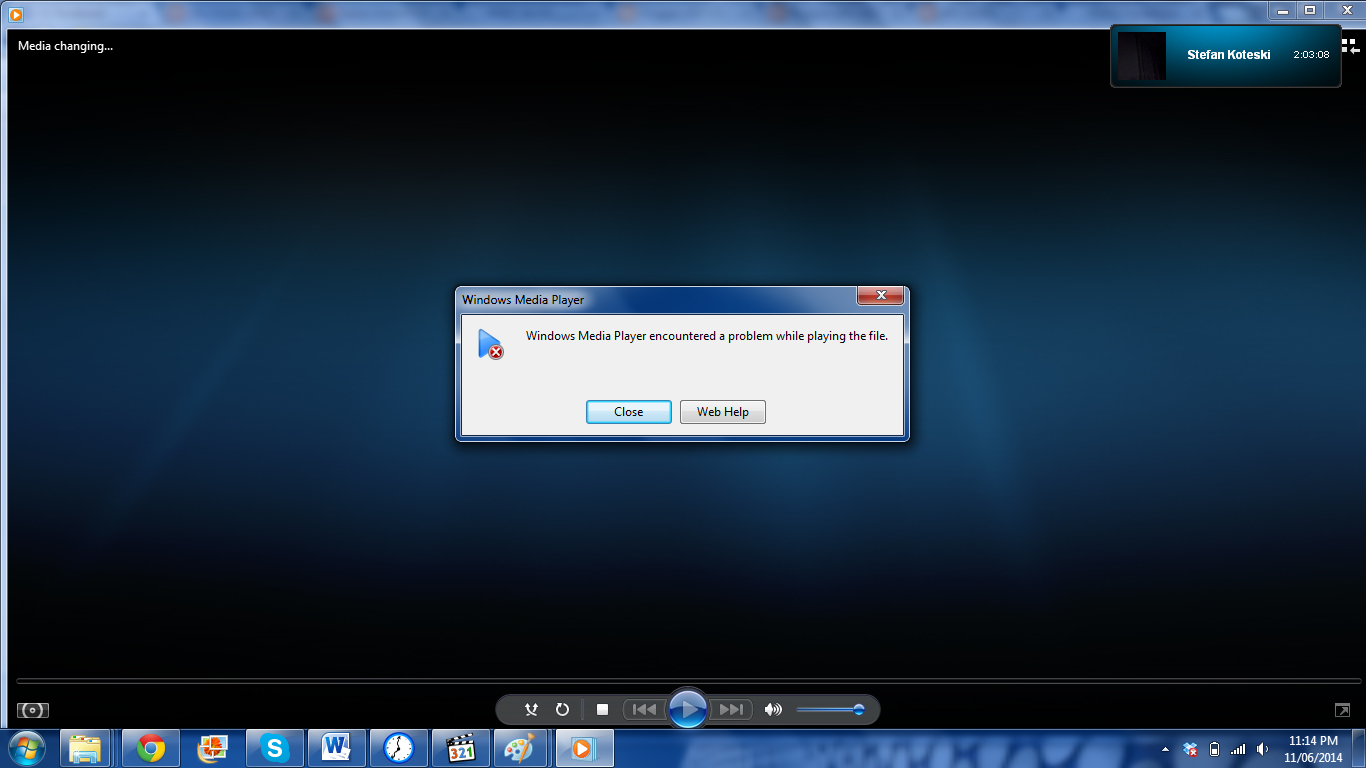This screenshot has width=1366, height=768.
Task: Minimize the Windows Media Player window
Action: click(1283, 10)
